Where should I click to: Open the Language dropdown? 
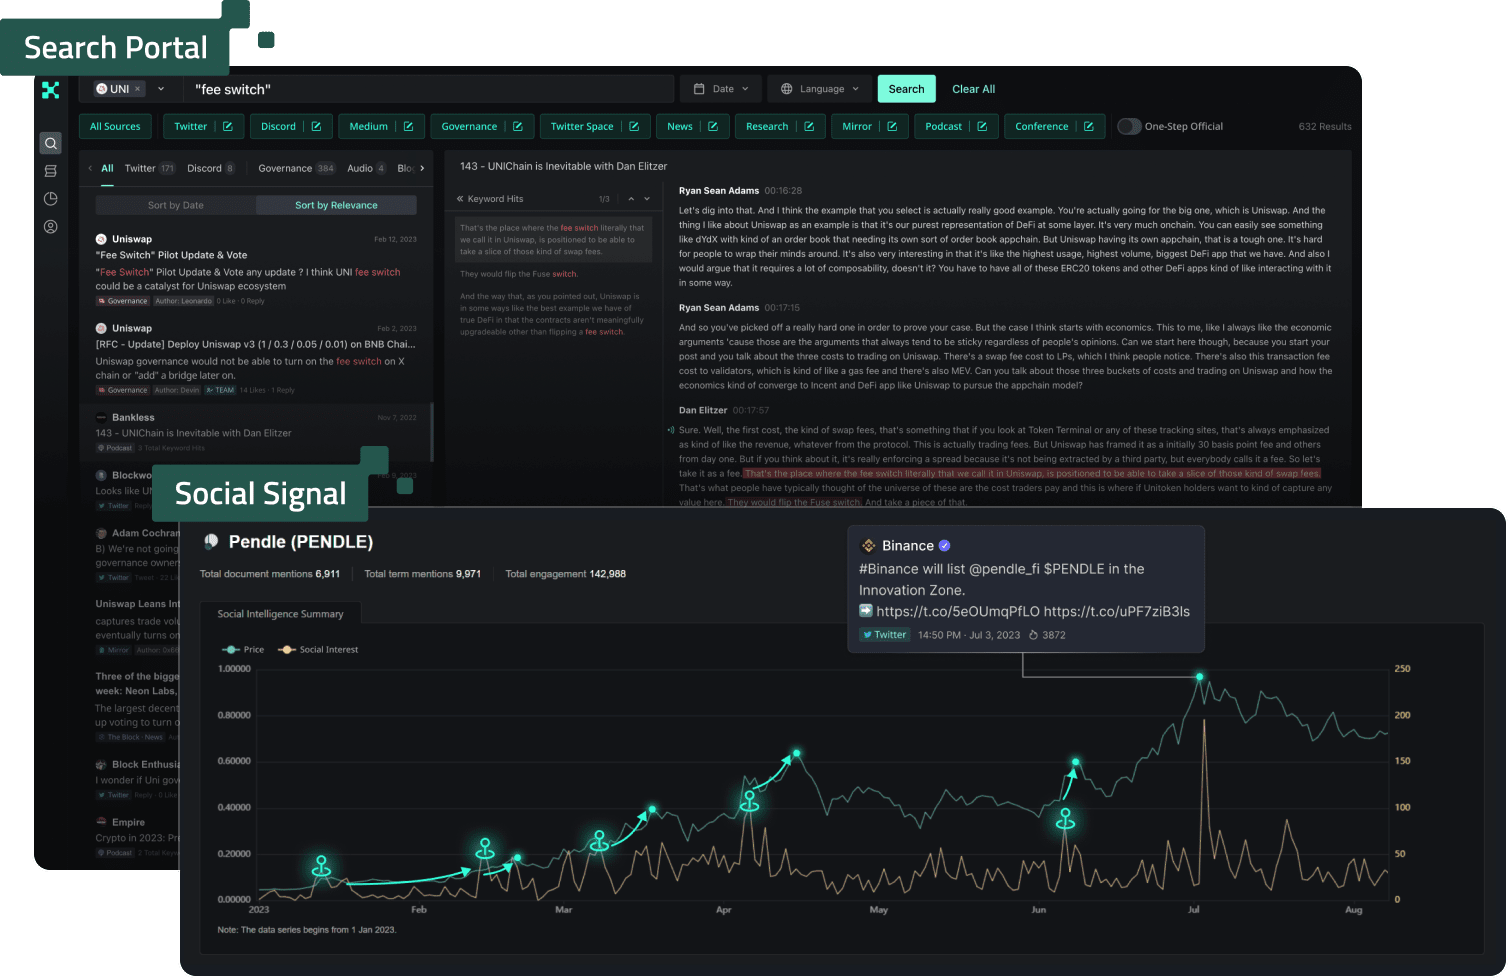pos(820,89)
